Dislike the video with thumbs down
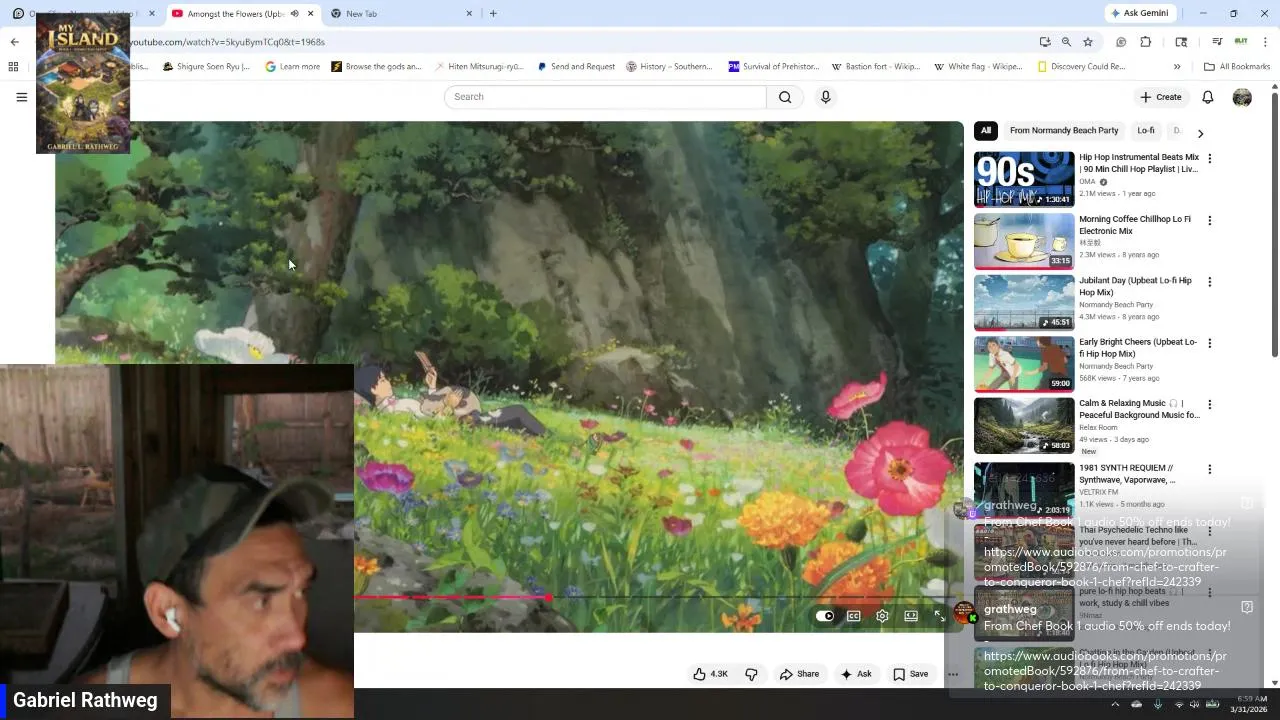1280x720 pixels. point(751,674)
